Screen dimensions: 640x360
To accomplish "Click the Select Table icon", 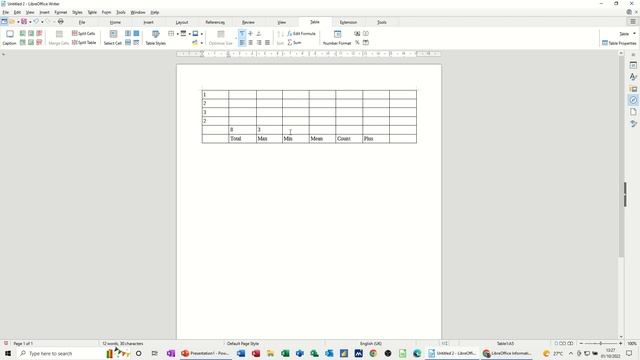I will pyautogui.click(x=136, y=33).
